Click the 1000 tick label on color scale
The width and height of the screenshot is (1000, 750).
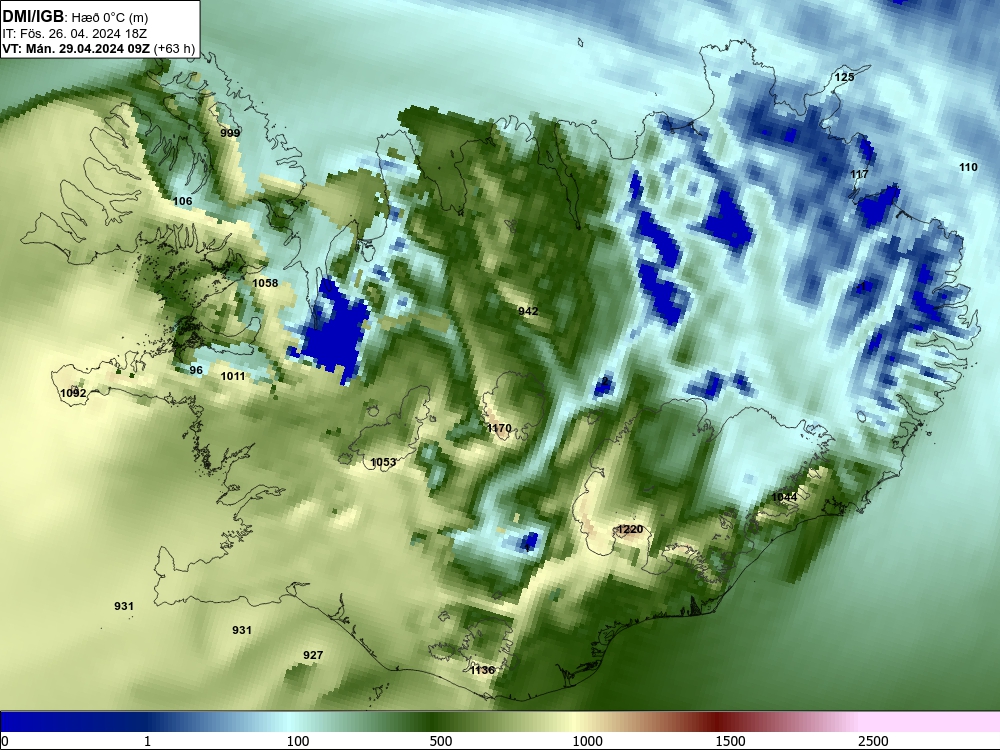[587, 740]
